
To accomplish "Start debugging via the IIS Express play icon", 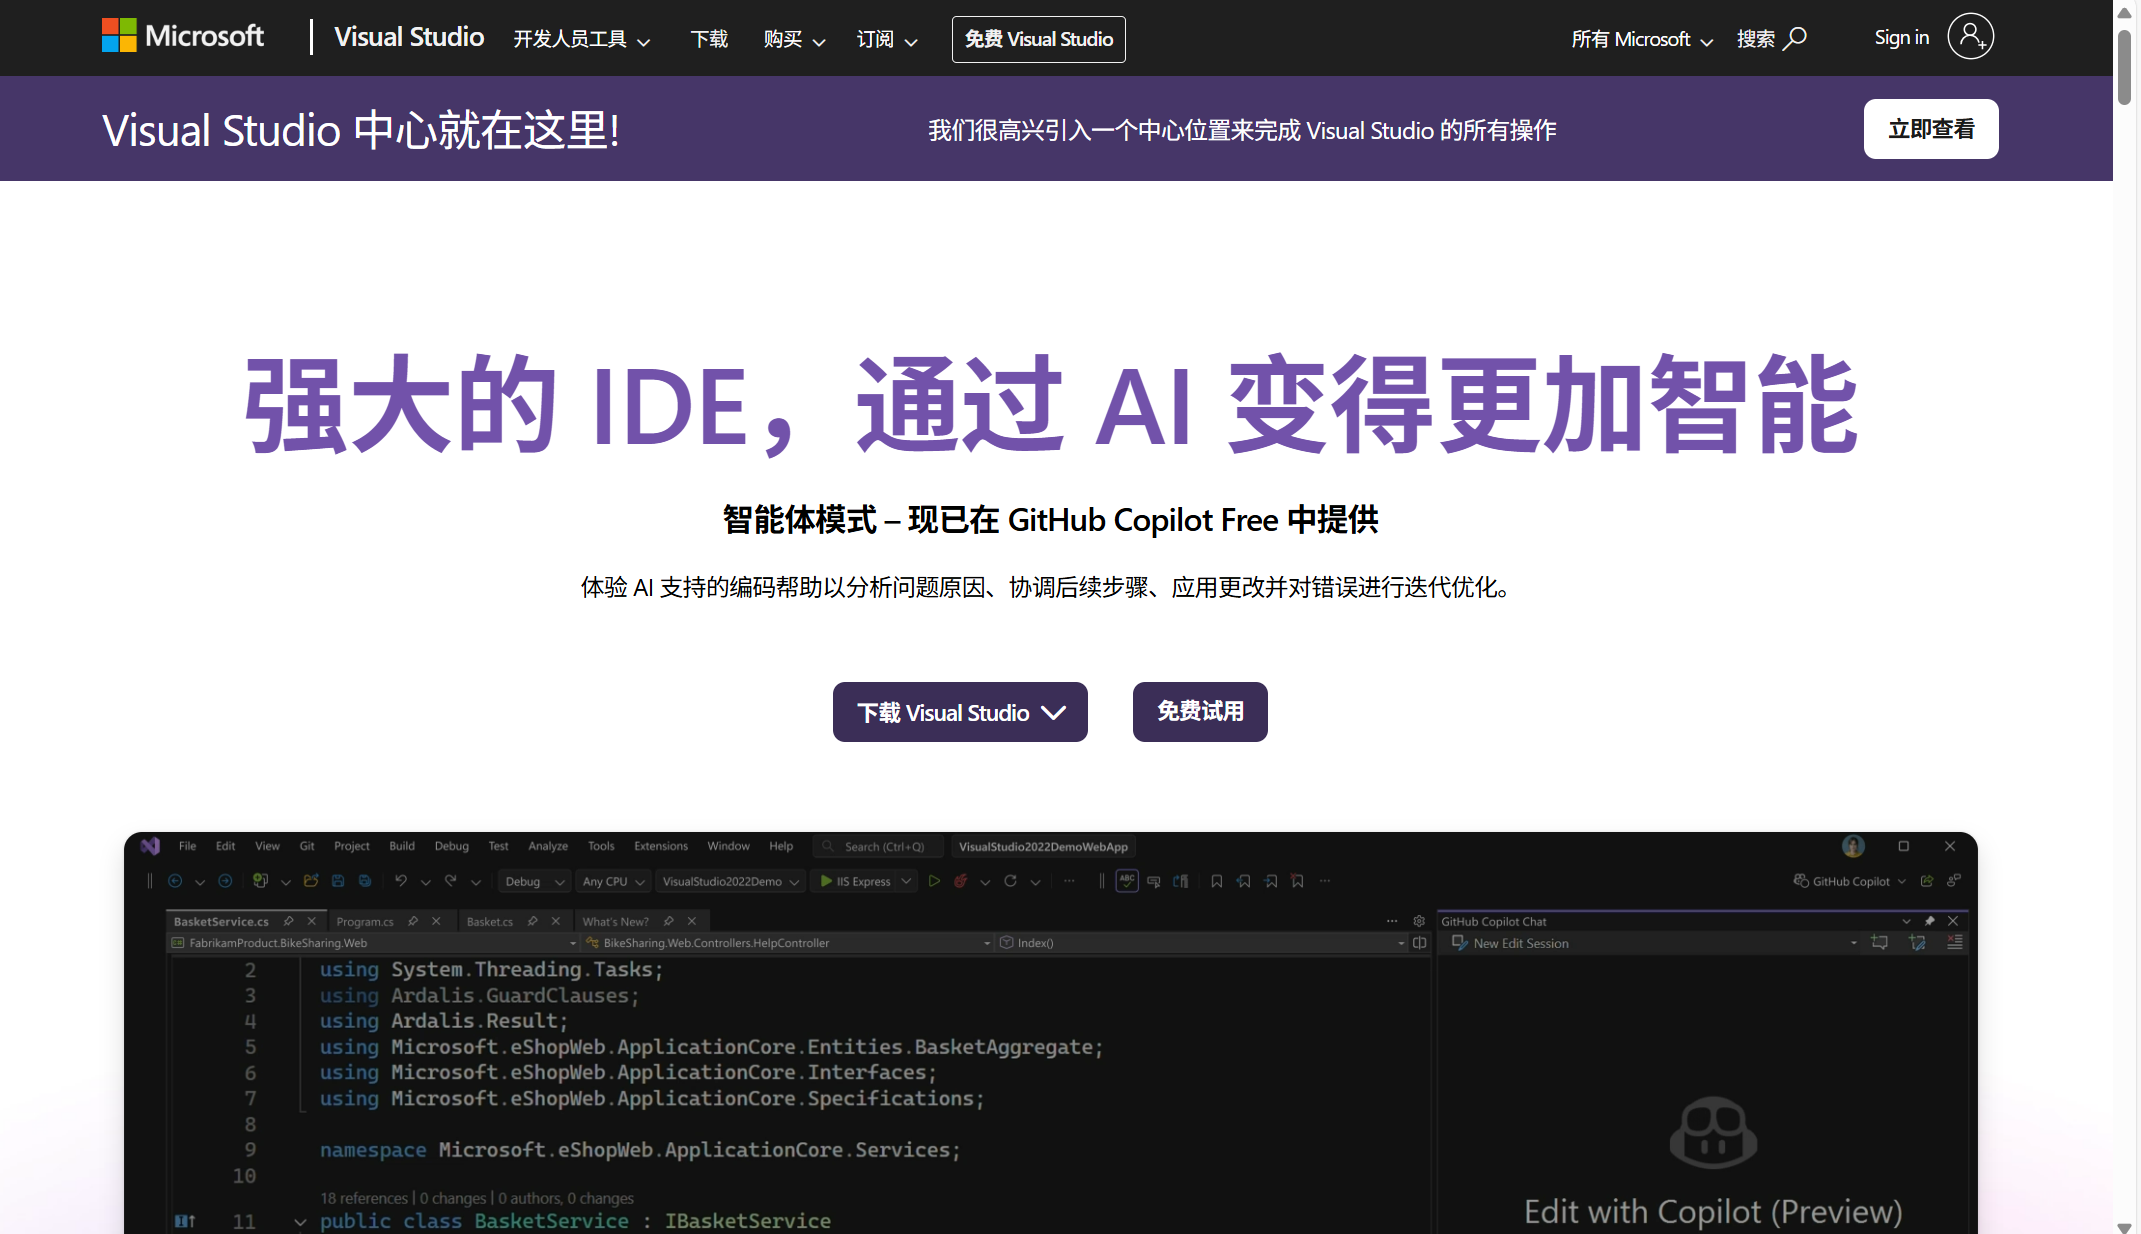I will tap(826, 881).
